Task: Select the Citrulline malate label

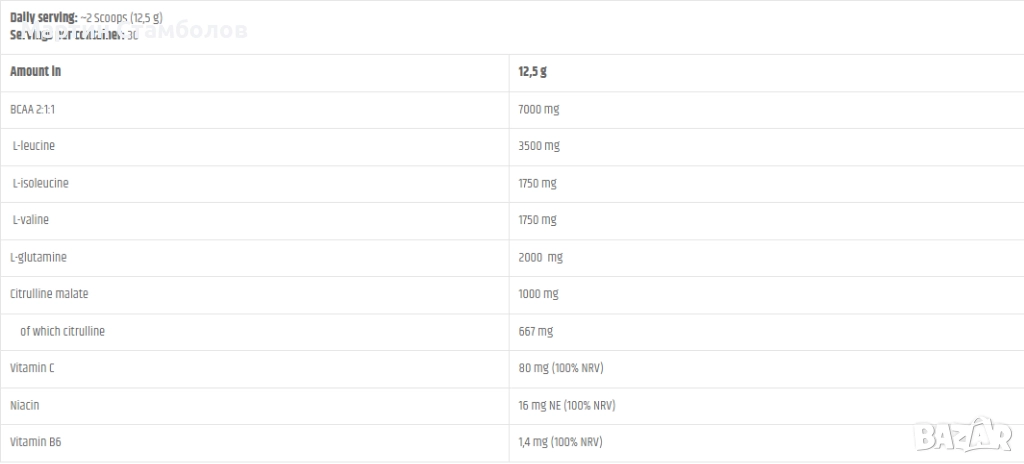Action: 49,294
